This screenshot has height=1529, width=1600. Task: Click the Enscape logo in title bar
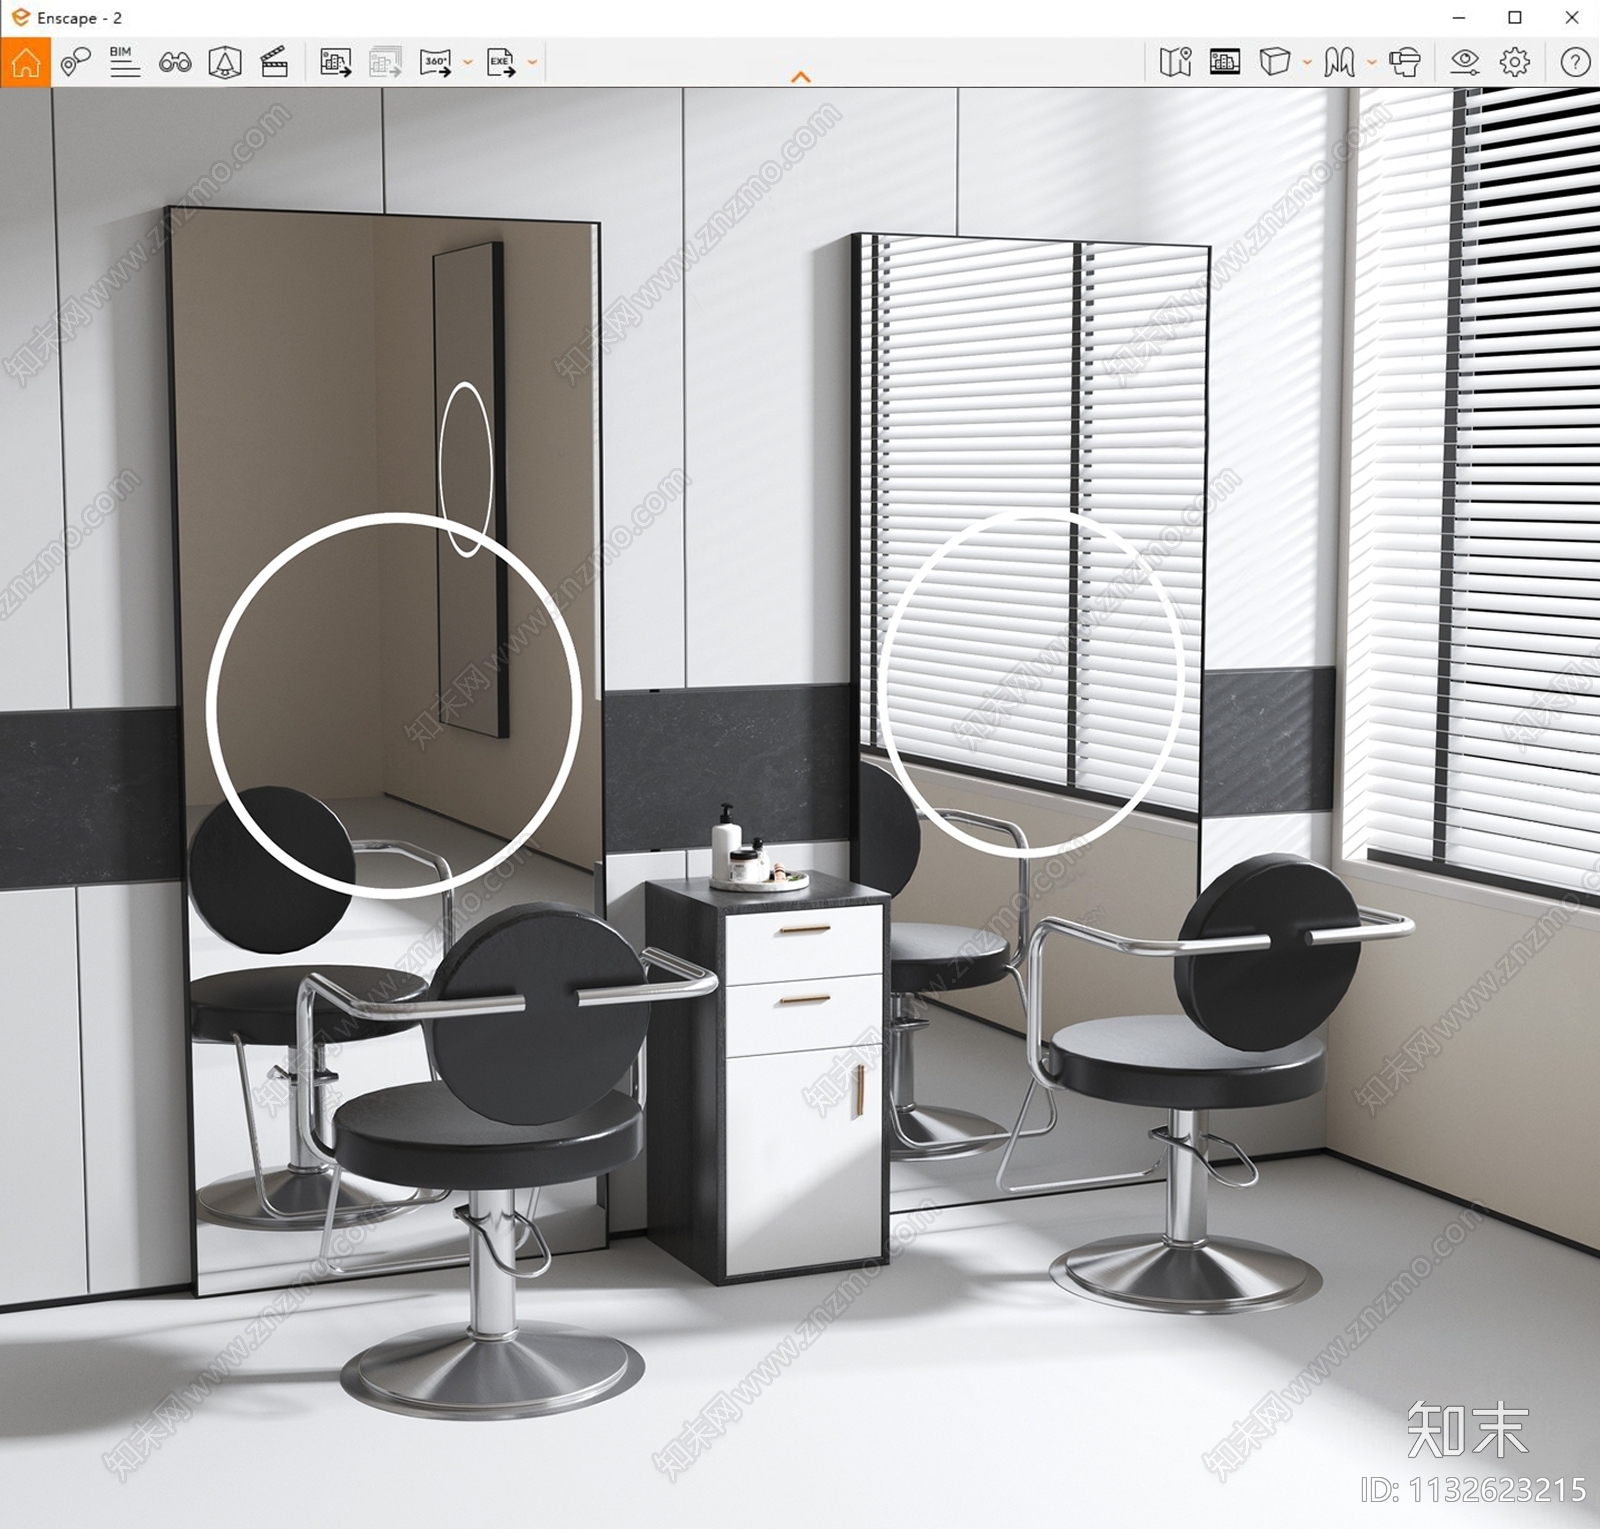tap(20, 17)
